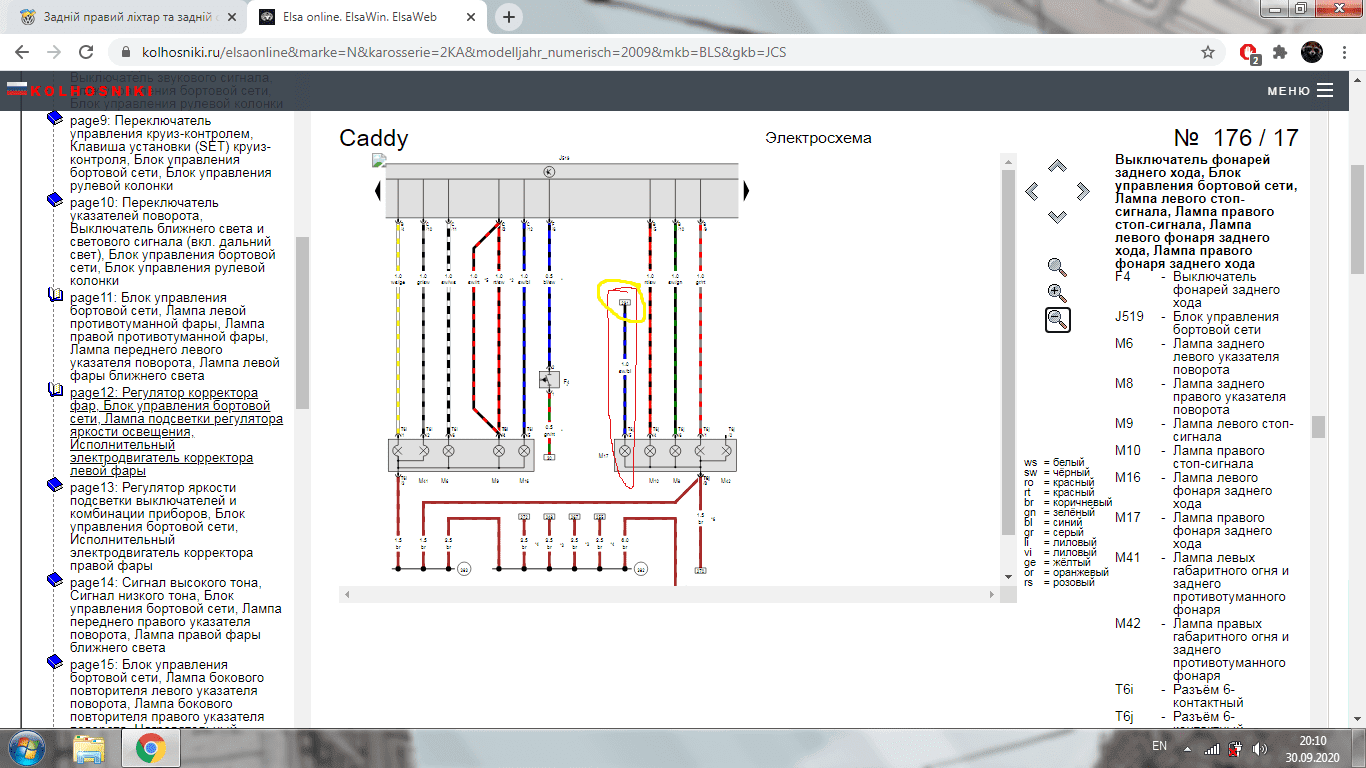Close the Elsa online tab
Viewport: 1366px width, 768px height.
(471, 18)
